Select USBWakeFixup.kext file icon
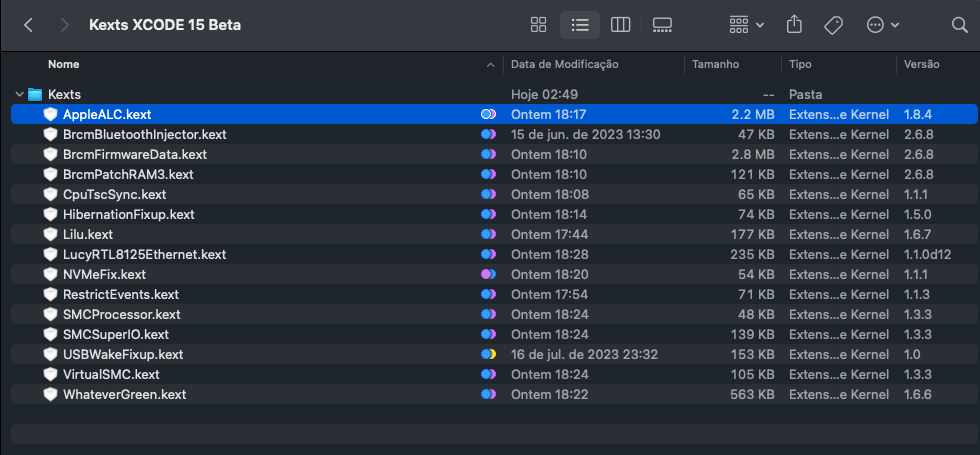The width and height of the screenshot is (980, 455). click(x=51, y=354)
